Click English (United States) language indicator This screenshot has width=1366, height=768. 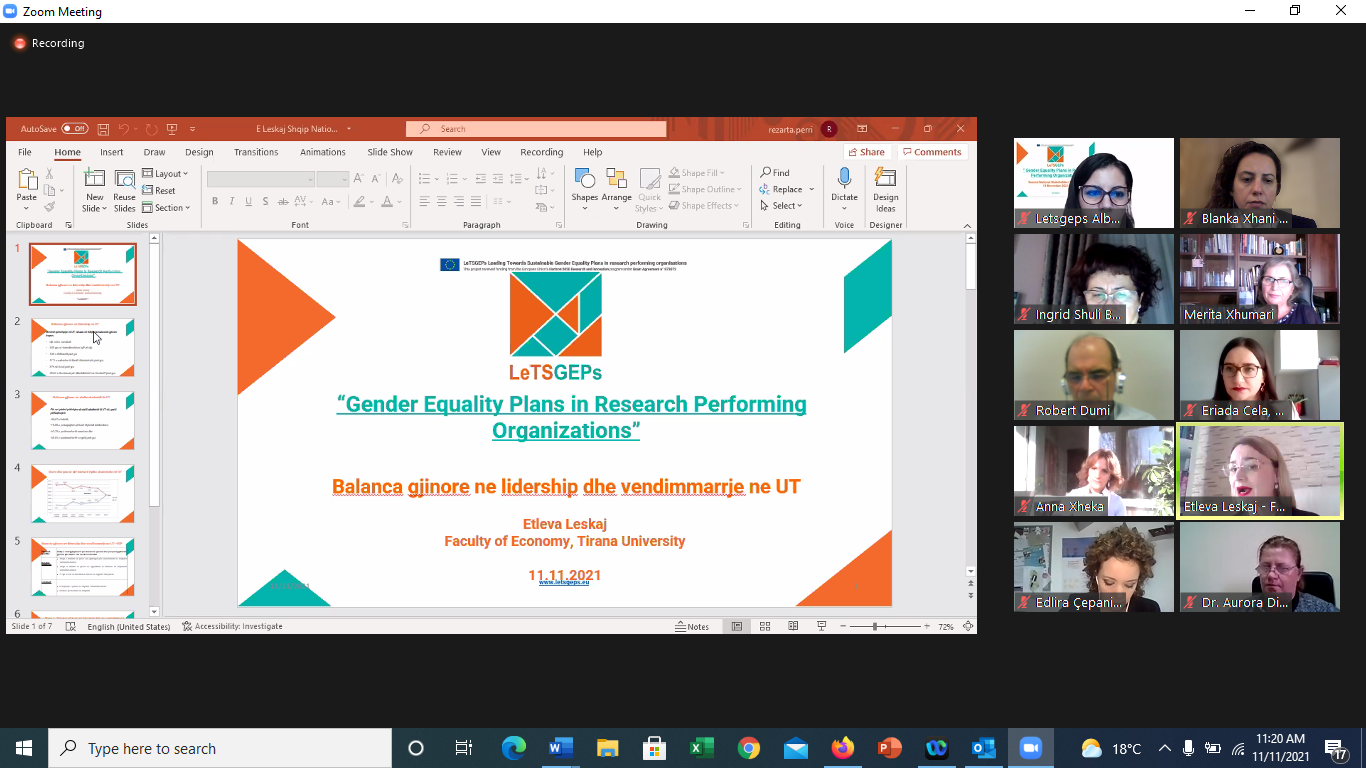pyautogui.click(x=129, y=626)
